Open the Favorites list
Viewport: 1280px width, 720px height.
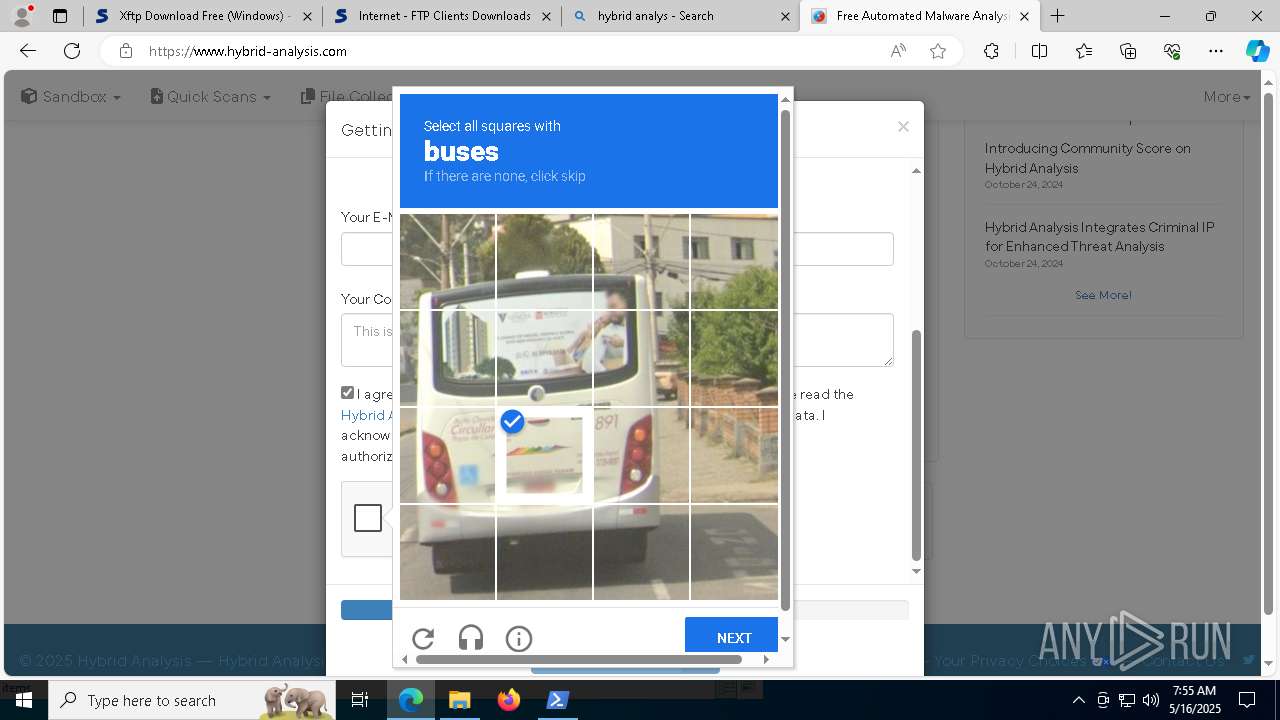[1084, 51]
